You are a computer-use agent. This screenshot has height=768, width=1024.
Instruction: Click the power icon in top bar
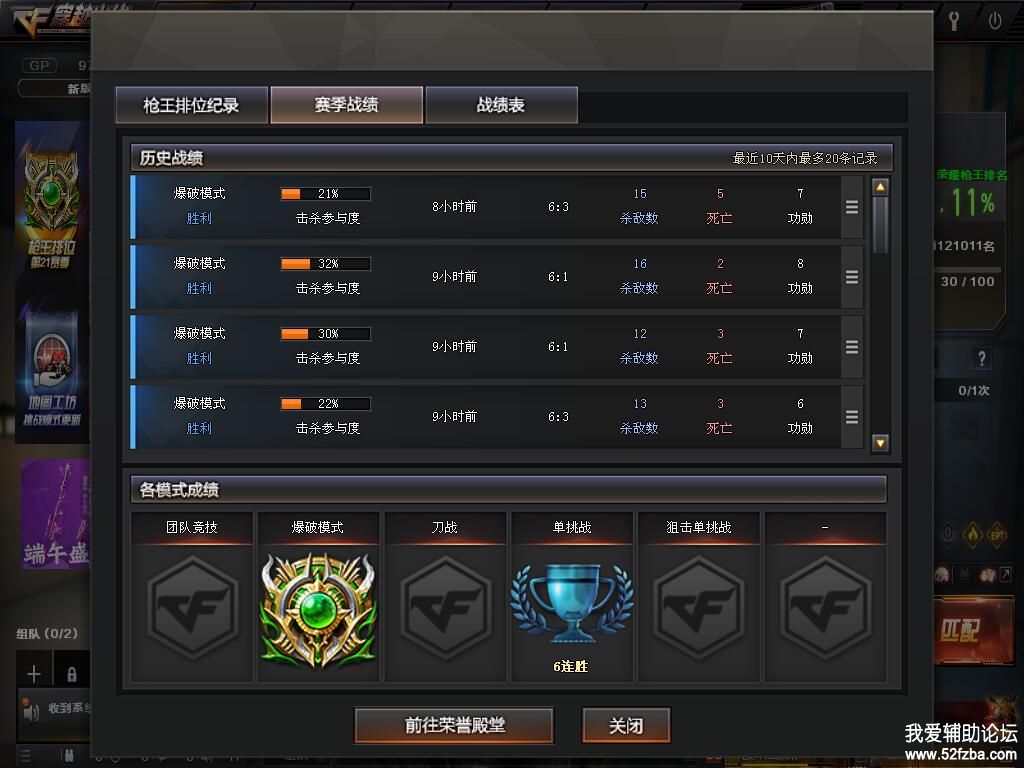pos(995,21)
